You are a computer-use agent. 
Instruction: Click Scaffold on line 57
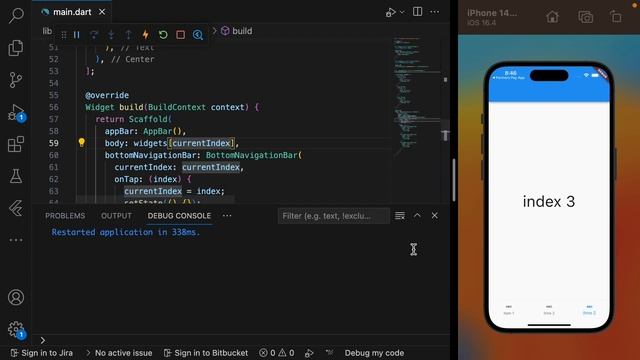click(148, 119)
